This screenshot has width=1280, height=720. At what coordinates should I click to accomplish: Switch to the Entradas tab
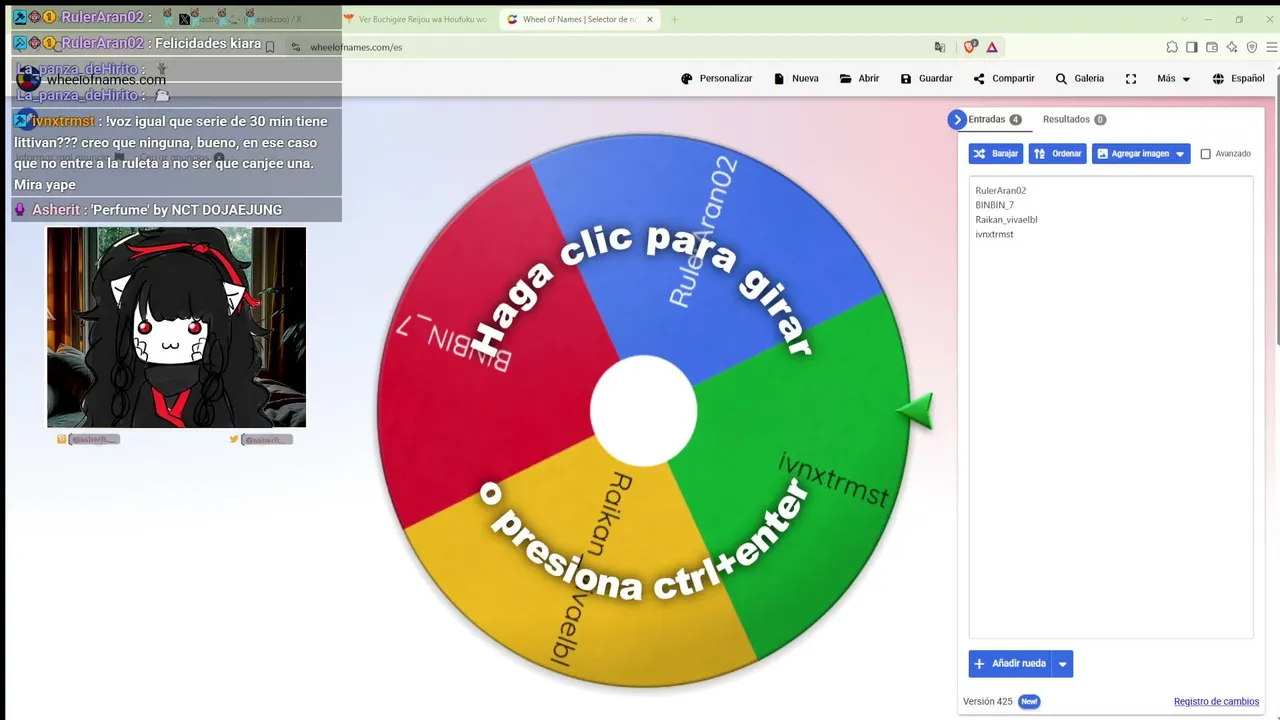tap(995, 119)
